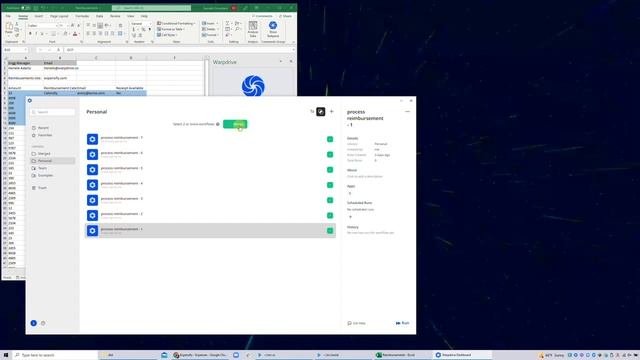Click gear icon of process reimbursement - 3
640x360 pixels.
[x=93, y=200]
